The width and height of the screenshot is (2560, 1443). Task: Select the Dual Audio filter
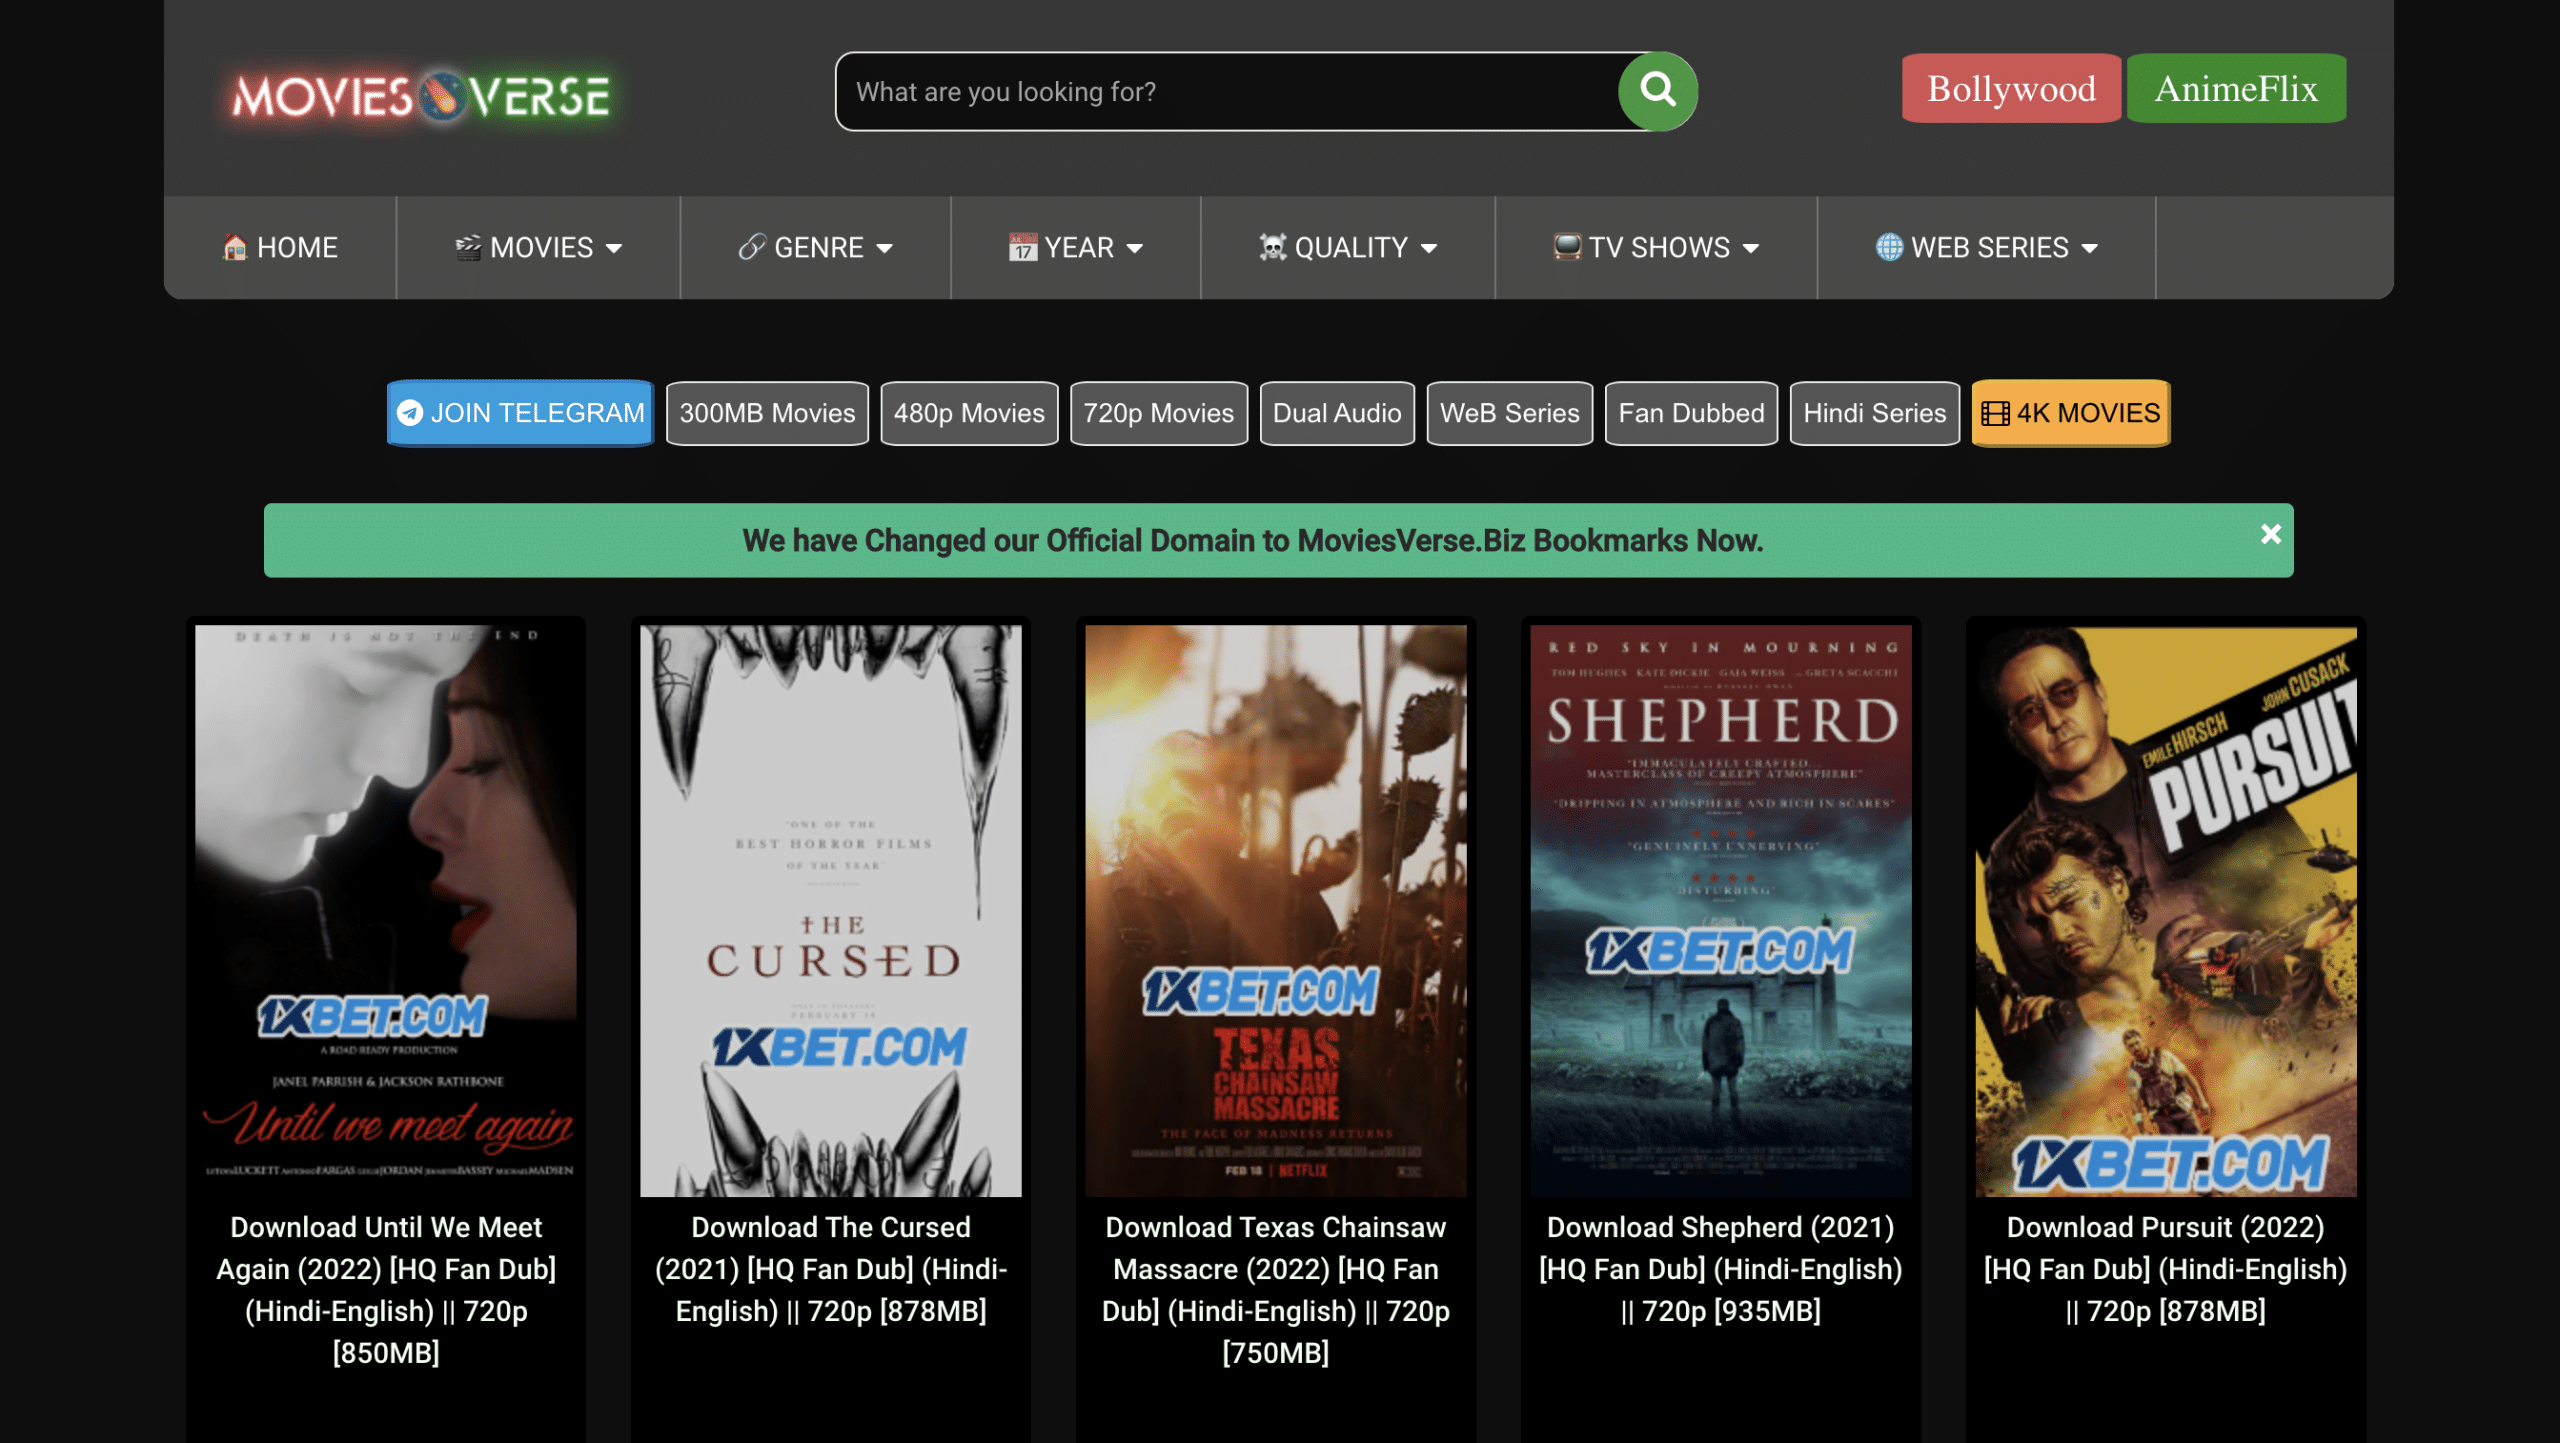(1337, 413)
